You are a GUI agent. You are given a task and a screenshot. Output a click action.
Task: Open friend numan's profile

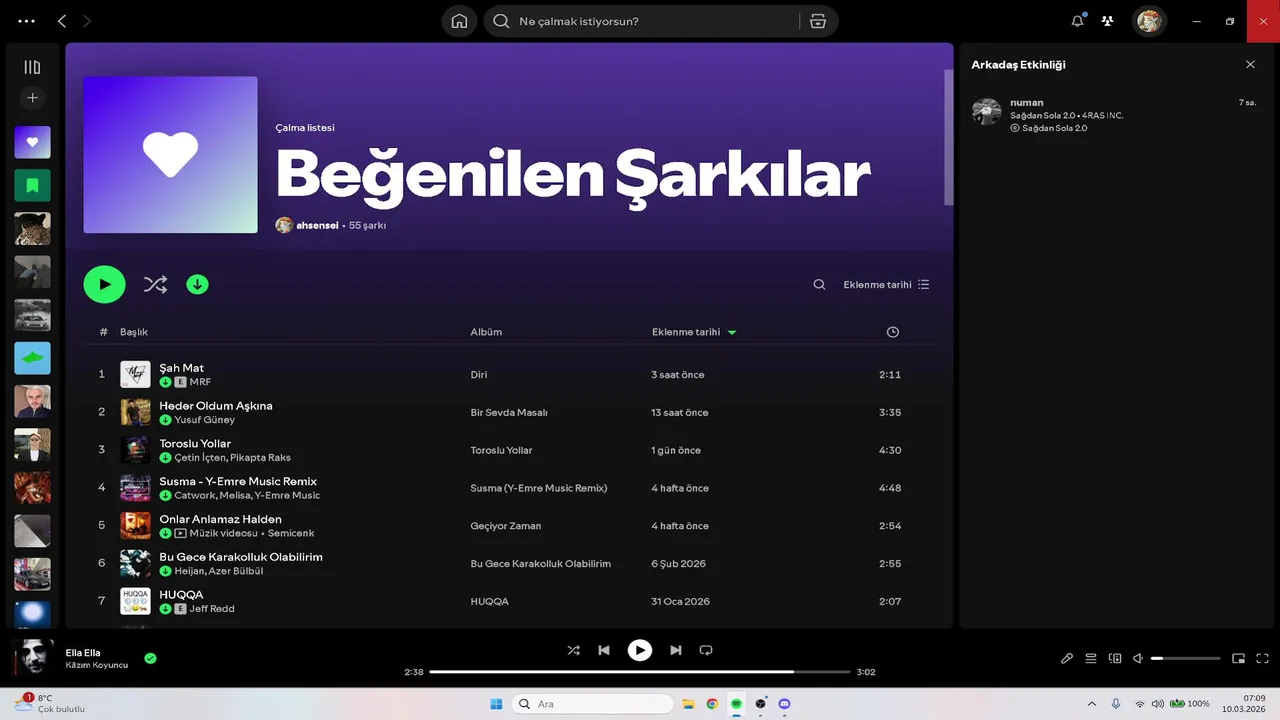pos(1027,103)
